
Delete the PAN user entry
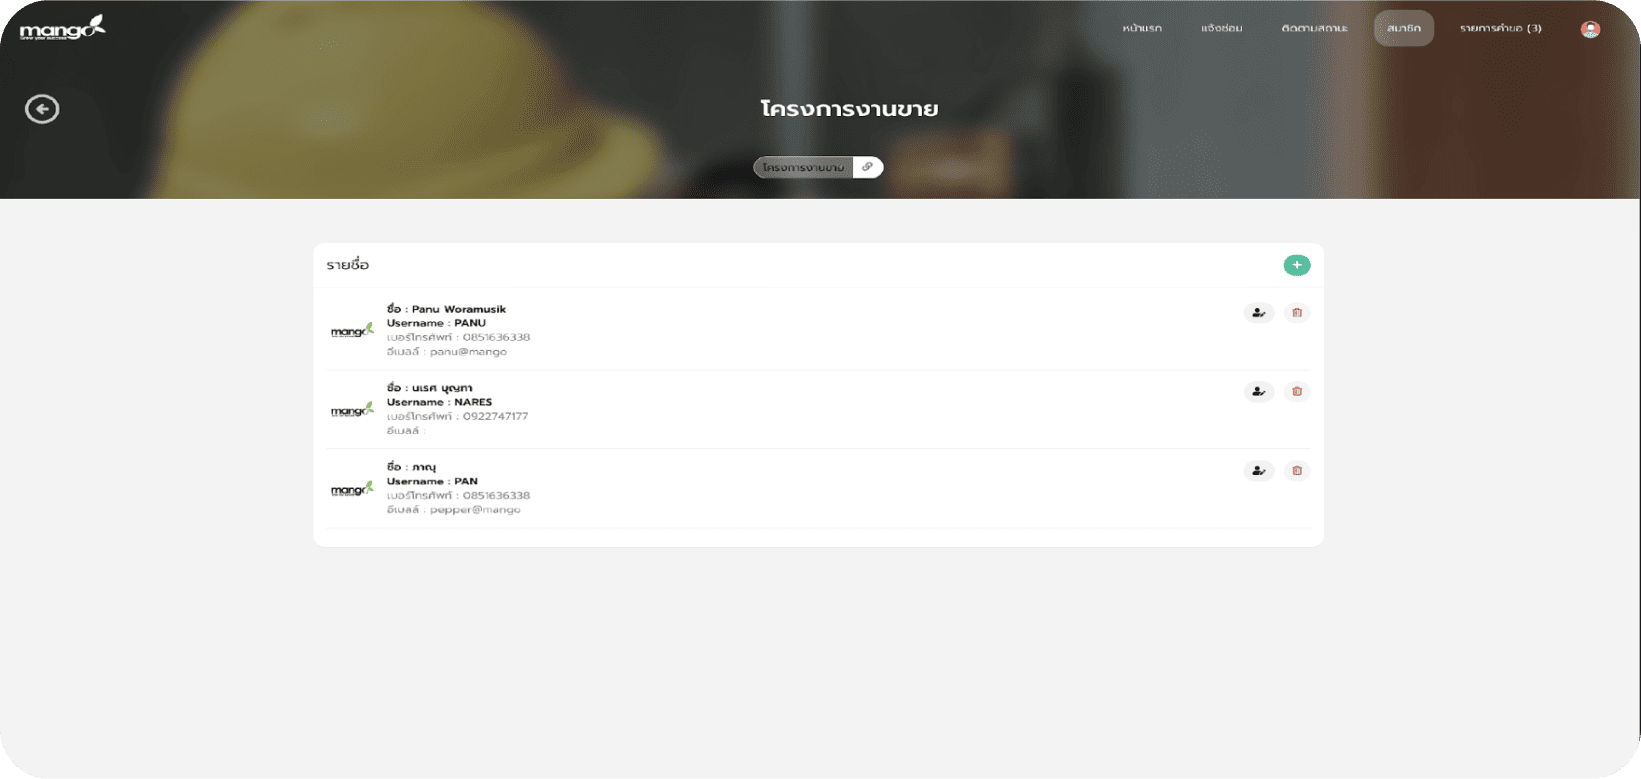1296,471
